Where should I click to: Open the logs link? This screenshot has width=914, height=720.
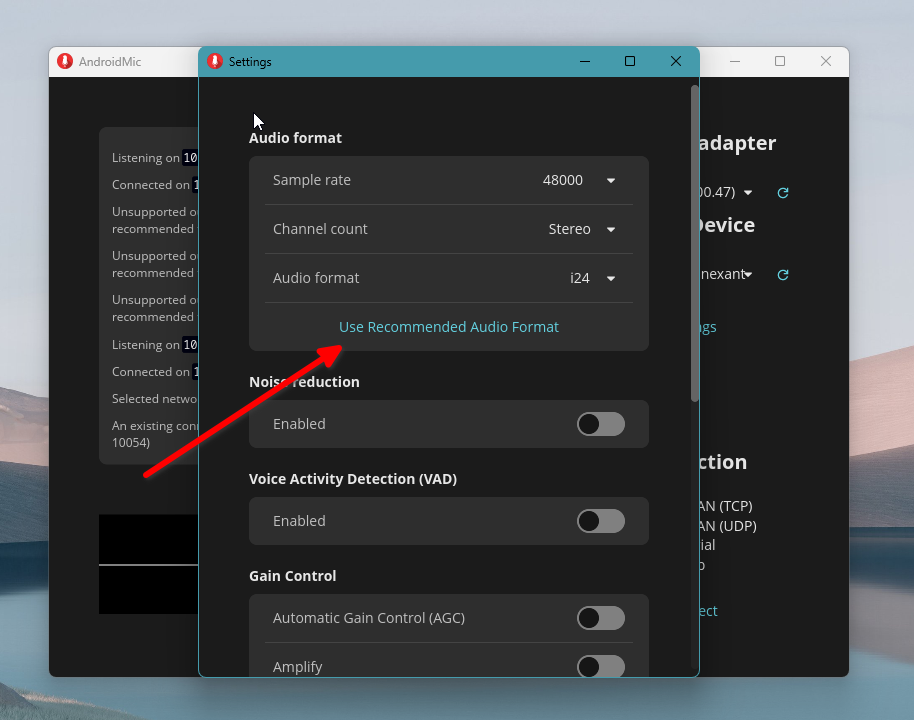click(x=707, y=327)
